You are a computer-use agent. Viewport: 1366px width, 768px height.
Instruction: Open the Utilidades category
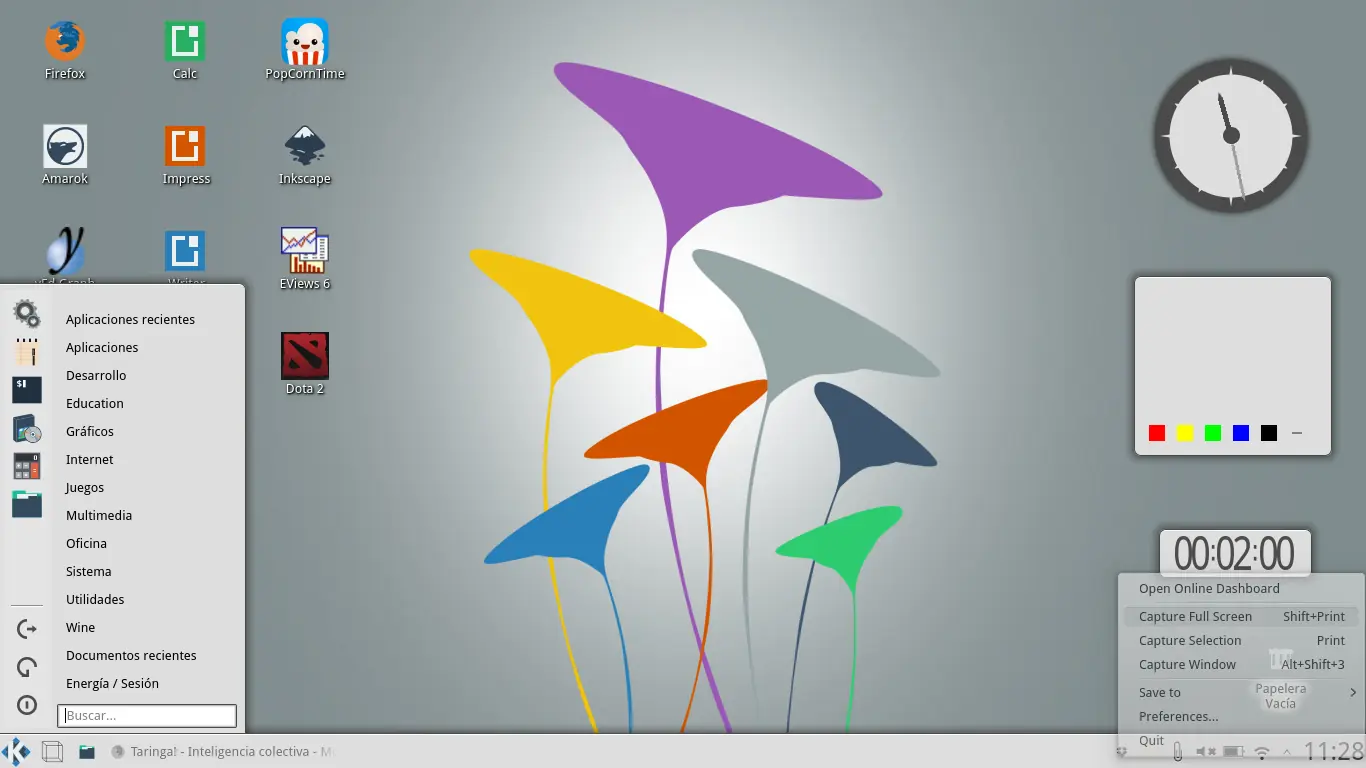(x=95, y=599)
